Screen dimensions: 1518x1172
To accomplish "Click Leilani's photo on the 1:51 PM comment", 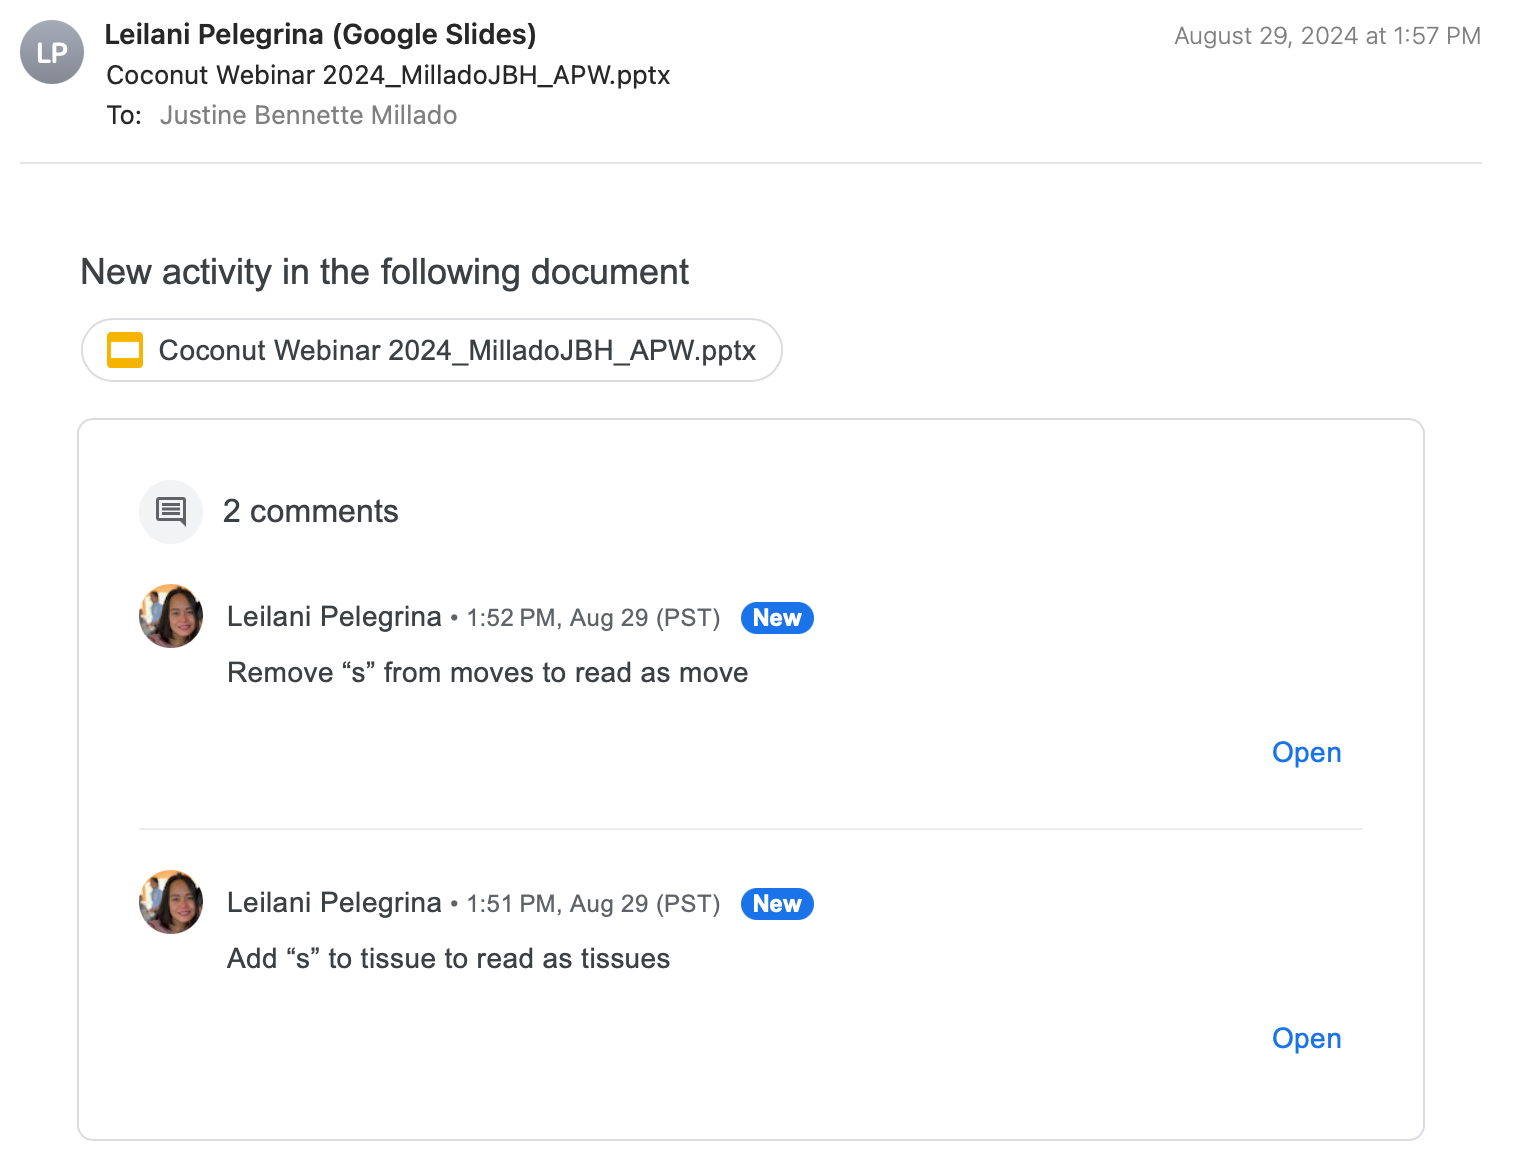I will [171, 902].
